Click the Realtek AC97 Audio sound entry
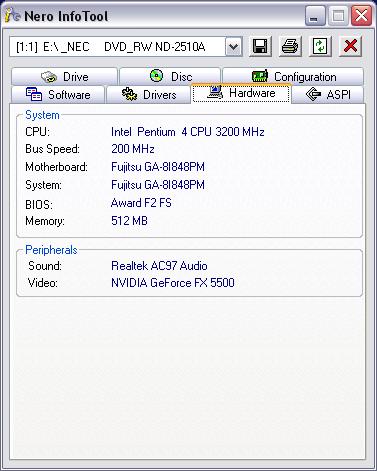Screen dimensions: 377x471 (x=159, y=266)
